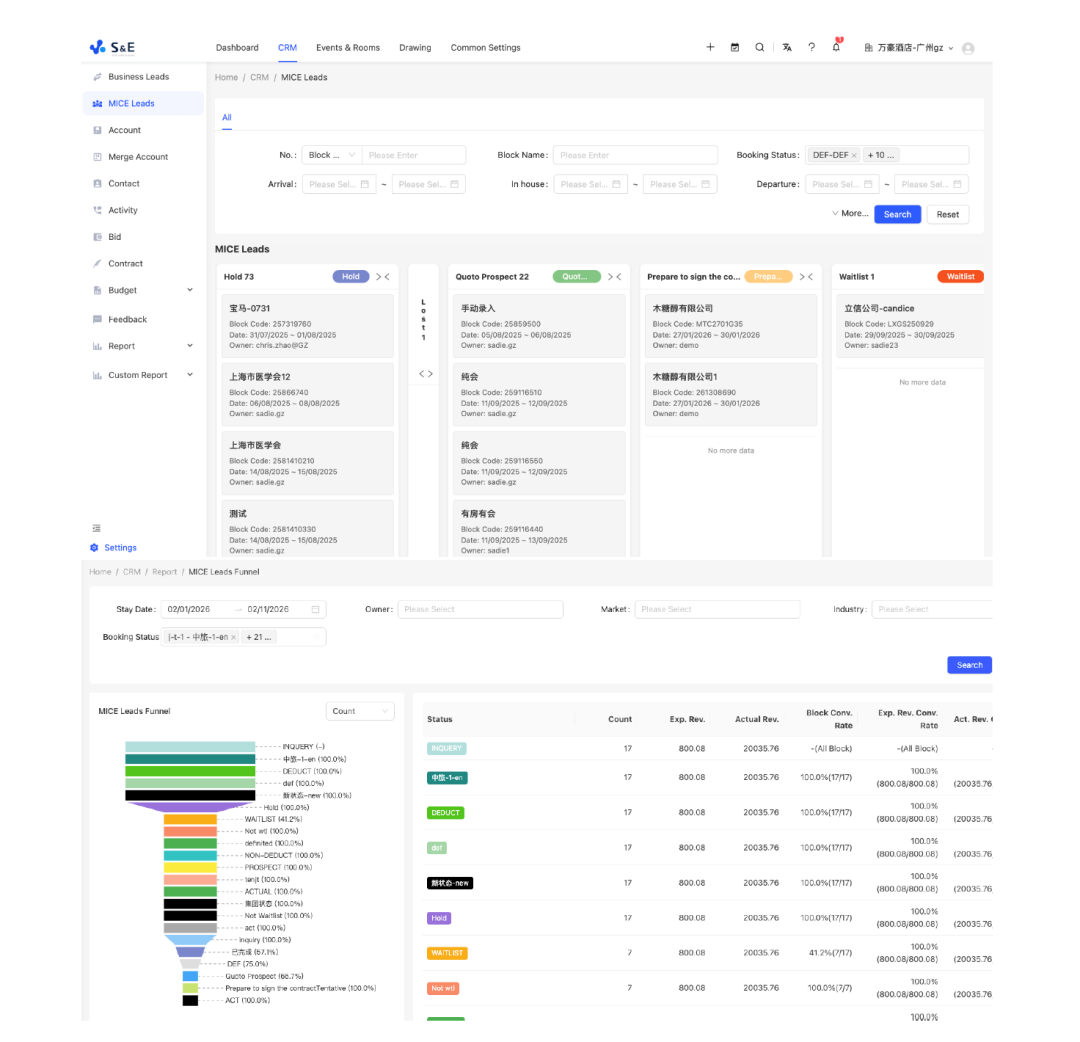
Task: Collapse Prepare to sign column arrows
Action: (x=806, y=277)
